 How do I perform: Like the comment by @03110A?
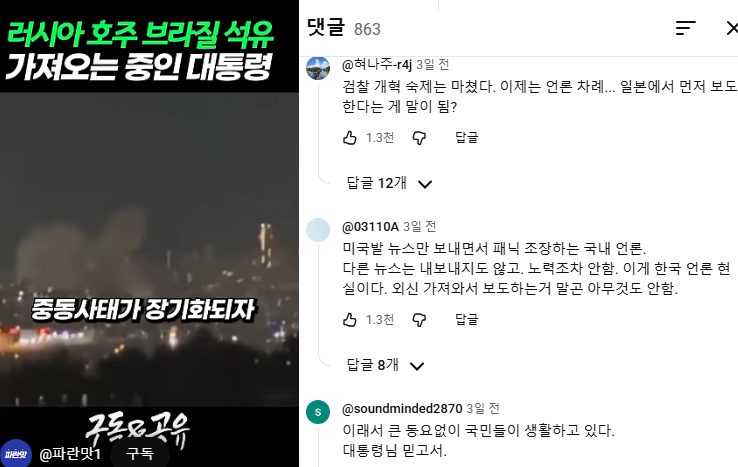pos(350,320)
